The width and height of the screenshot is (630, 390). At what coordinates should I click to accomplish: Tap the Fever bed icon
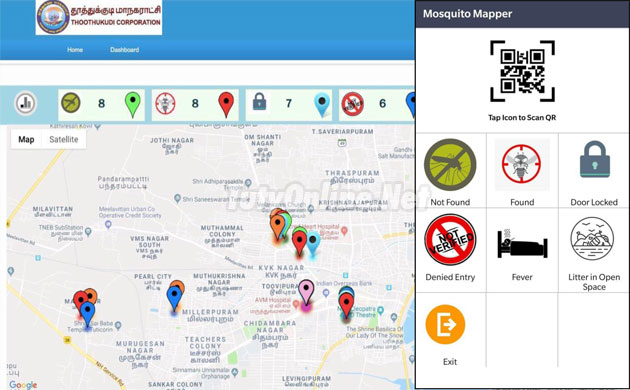[x=522, y=243]
